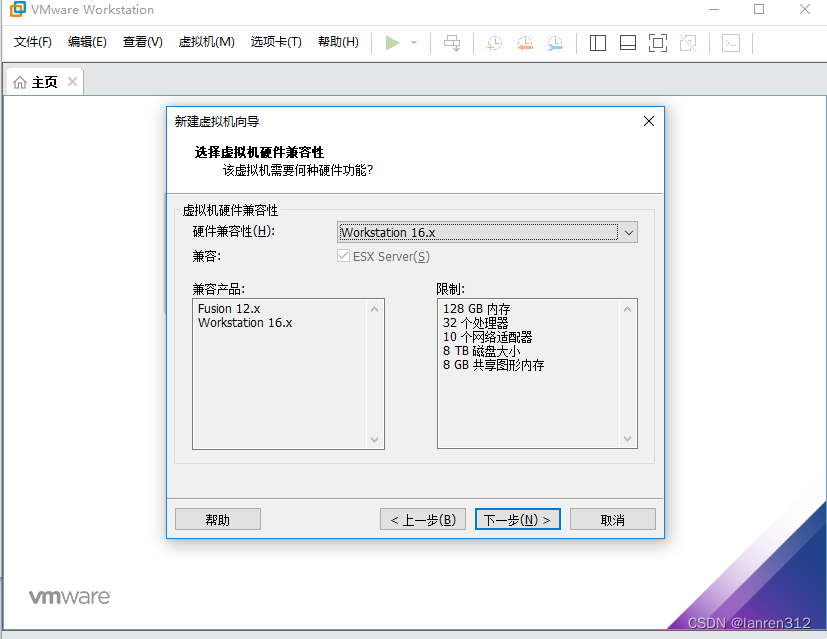Screen dimensions: 827x639
Task: Click 限制 list scroll up arrow
Action: [628, 309]
